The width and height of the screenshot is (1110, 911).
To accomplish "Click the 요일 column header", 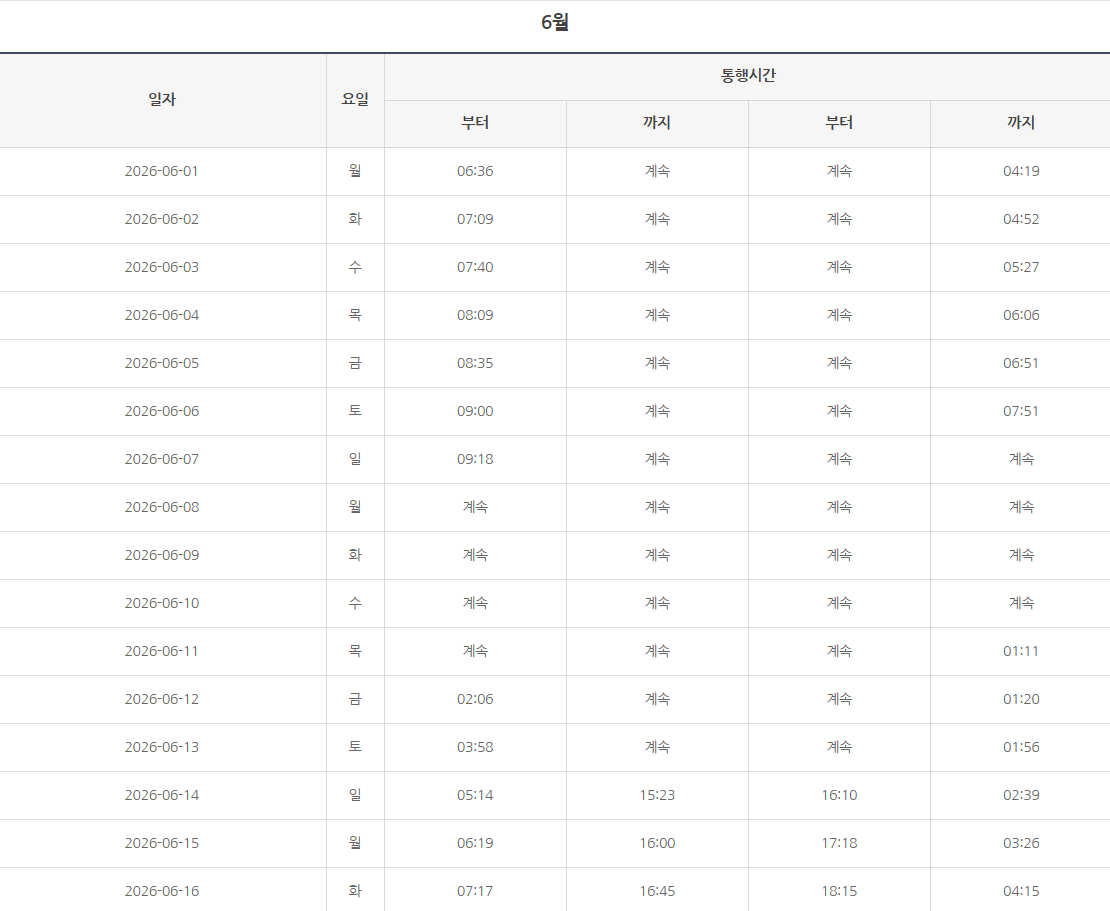I will coord(355,100).
